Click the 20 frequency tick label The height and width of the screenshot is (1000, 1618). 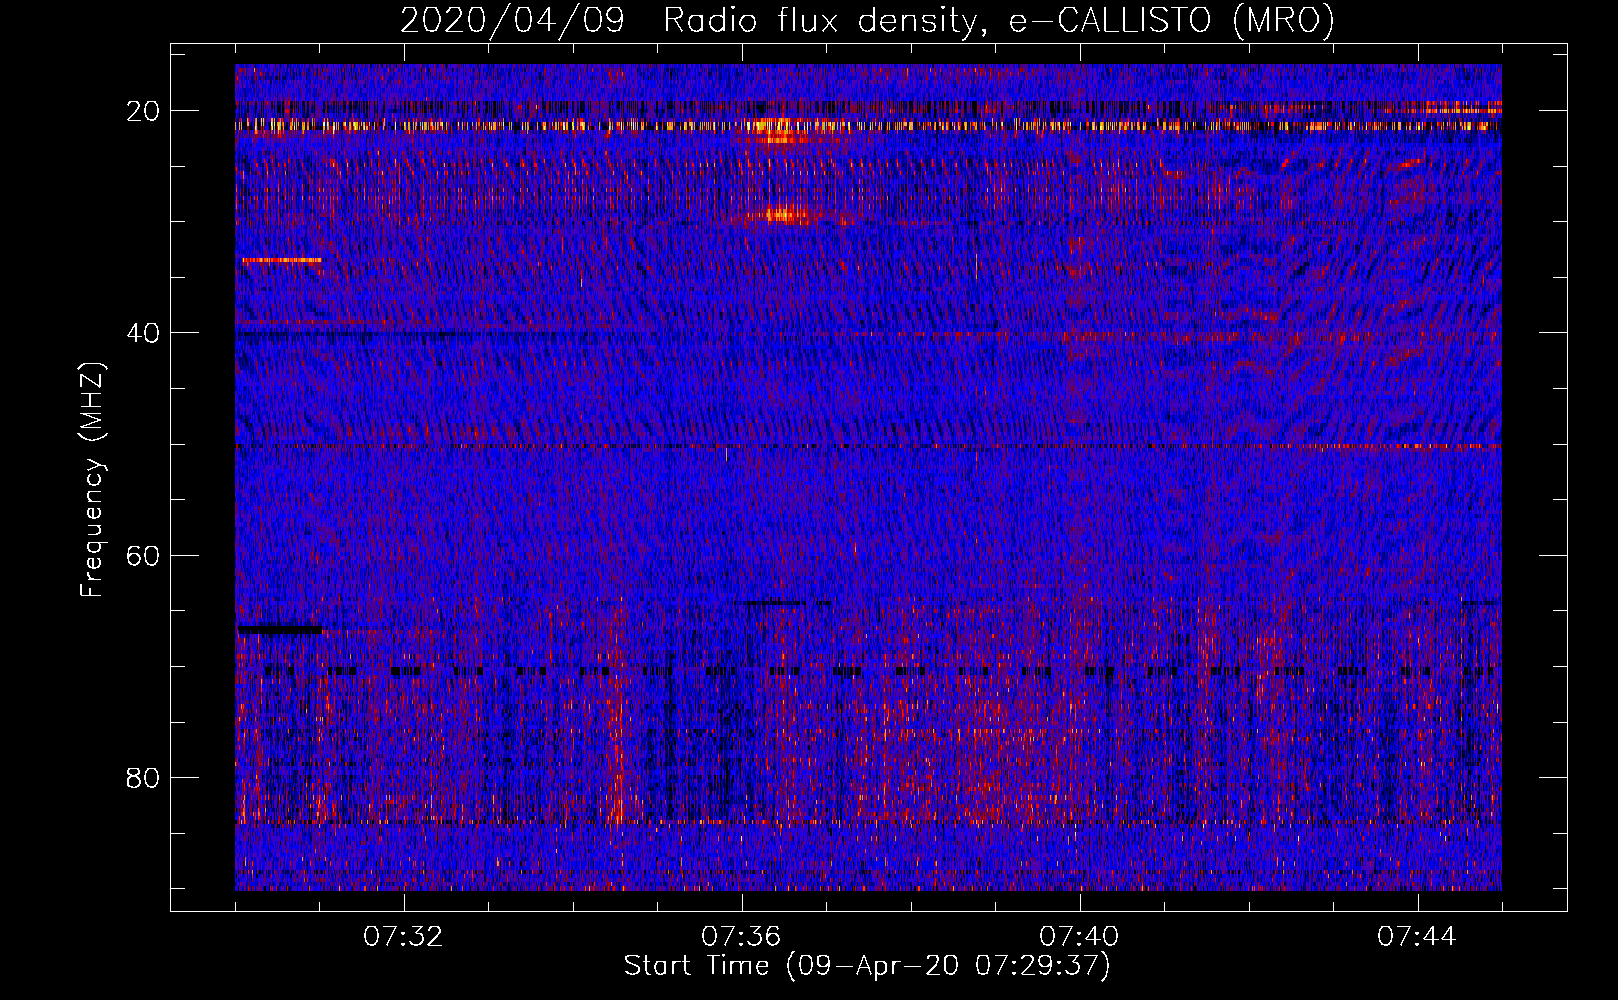coord(143,110)
